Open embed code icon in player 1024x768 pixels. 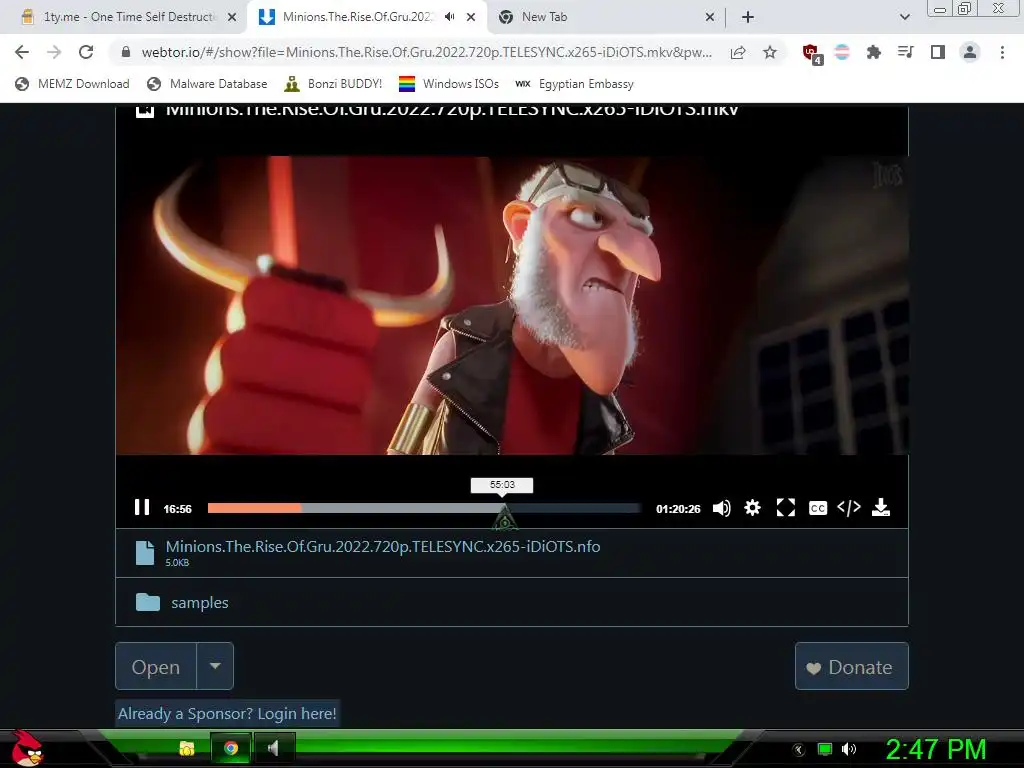click(x=849, y=507)
